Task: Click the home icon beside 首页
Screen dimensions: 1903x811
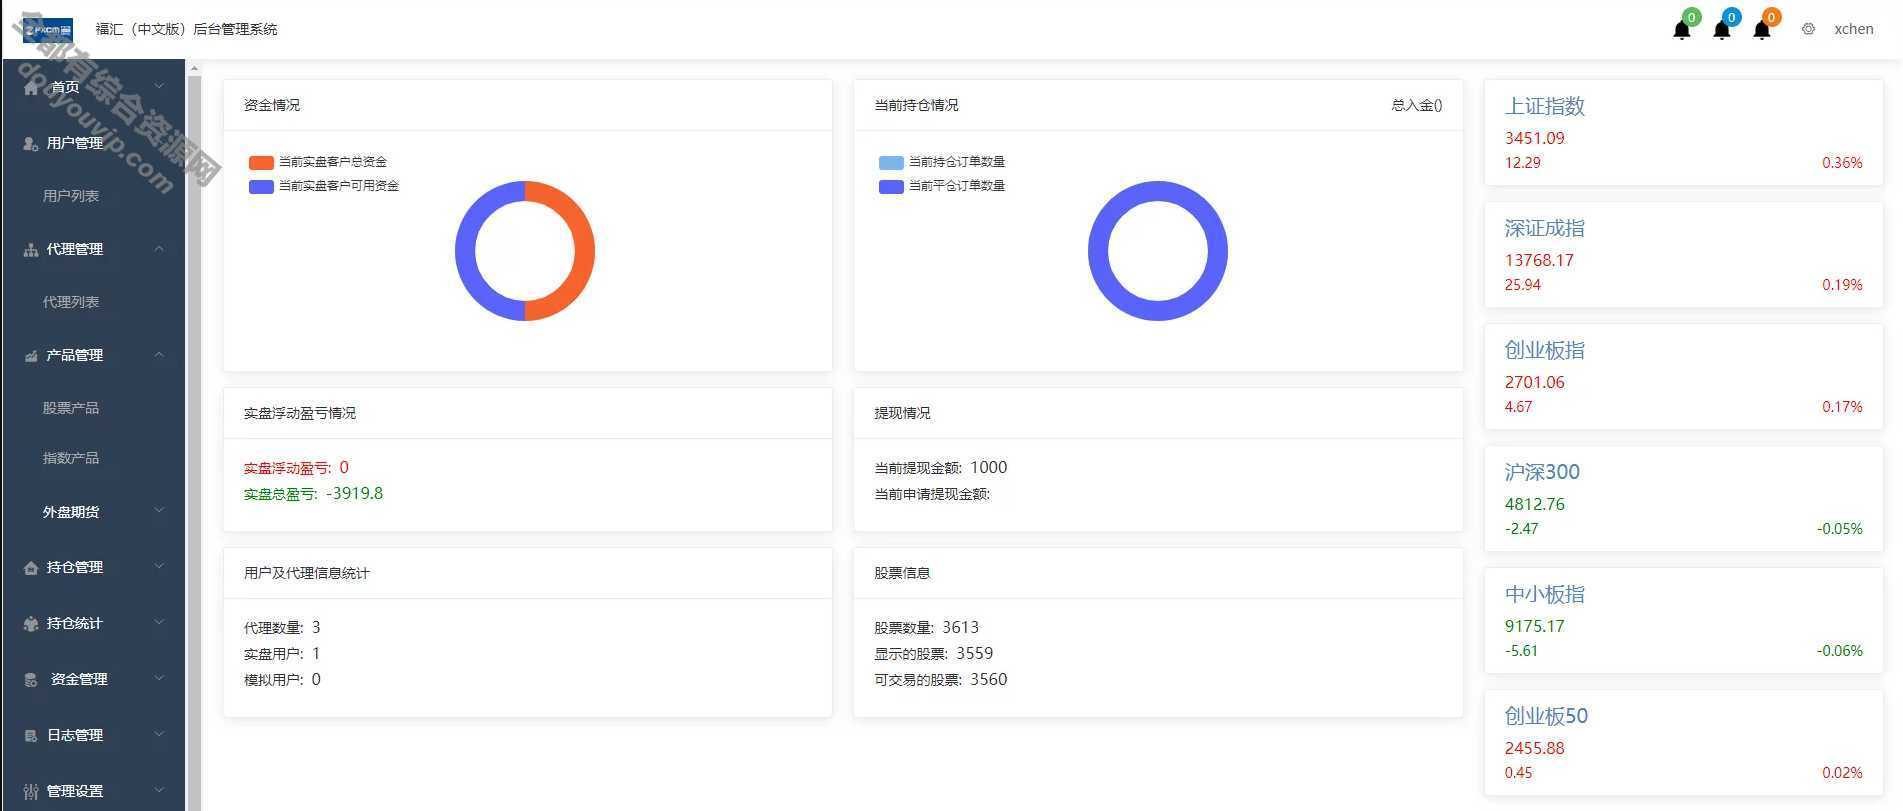Action: (x=31, y=88)
